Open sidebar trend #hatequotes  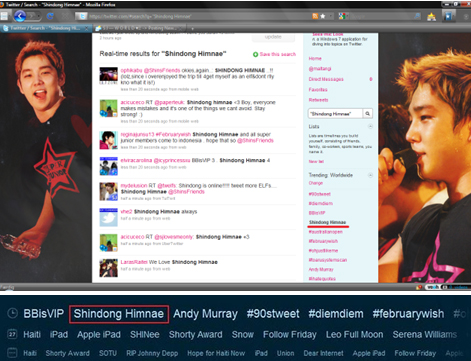pos(322,279)
